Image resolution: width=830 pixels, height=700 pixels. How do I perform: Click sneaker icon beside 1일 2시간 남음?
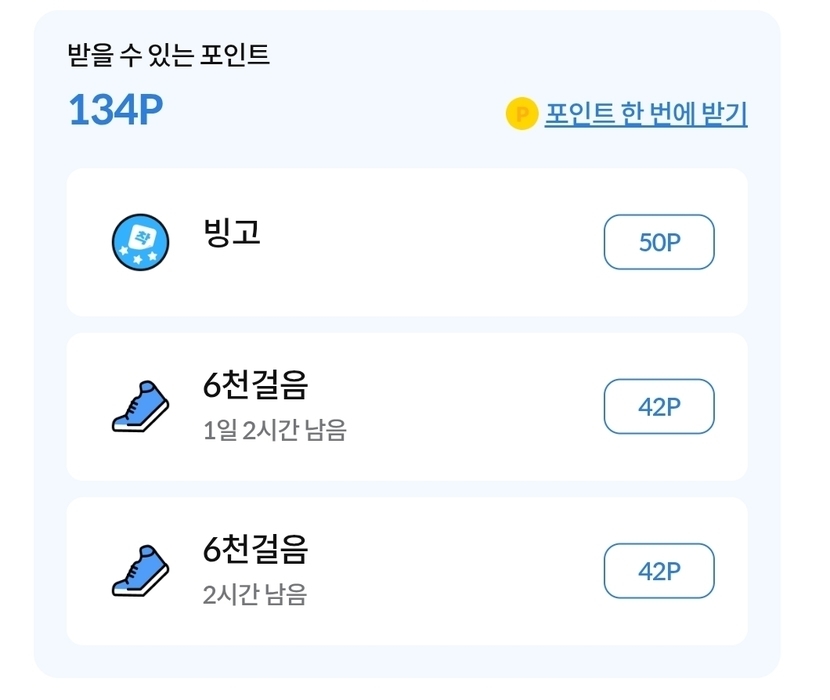click(x=139, y=407)
